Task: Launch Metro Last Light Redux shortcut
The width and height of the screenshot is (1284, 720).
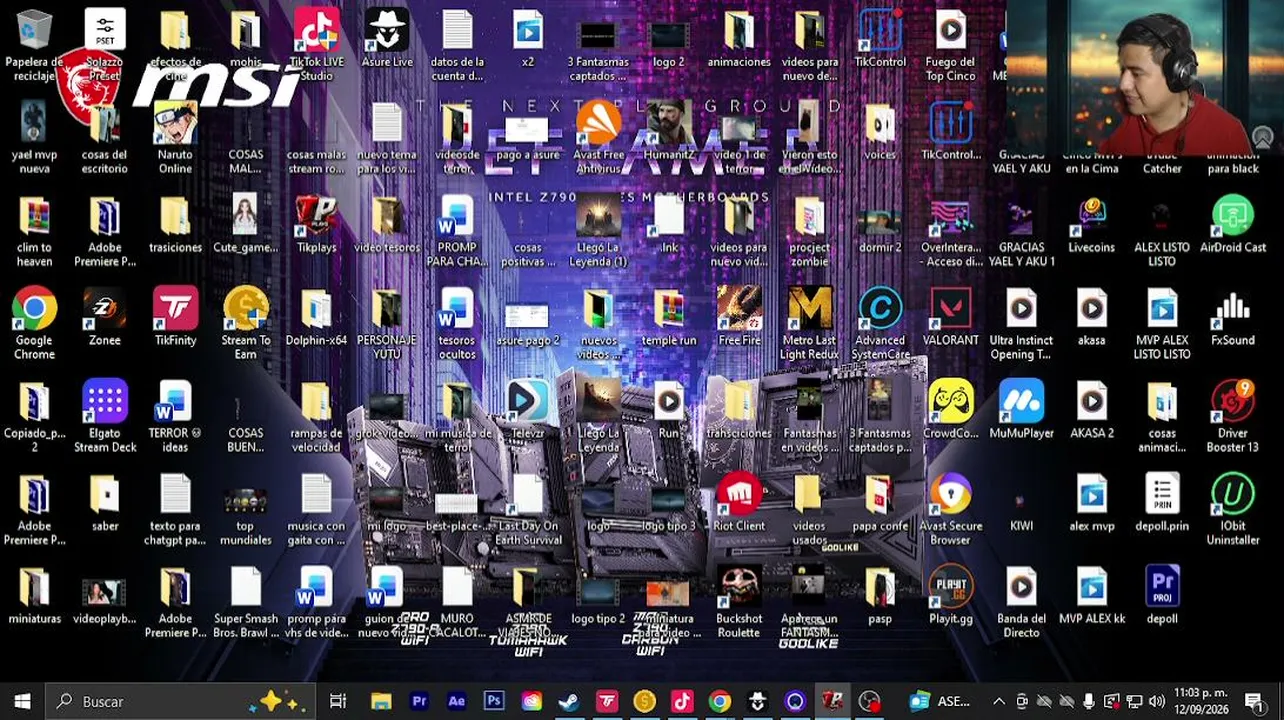Action: 810,324
